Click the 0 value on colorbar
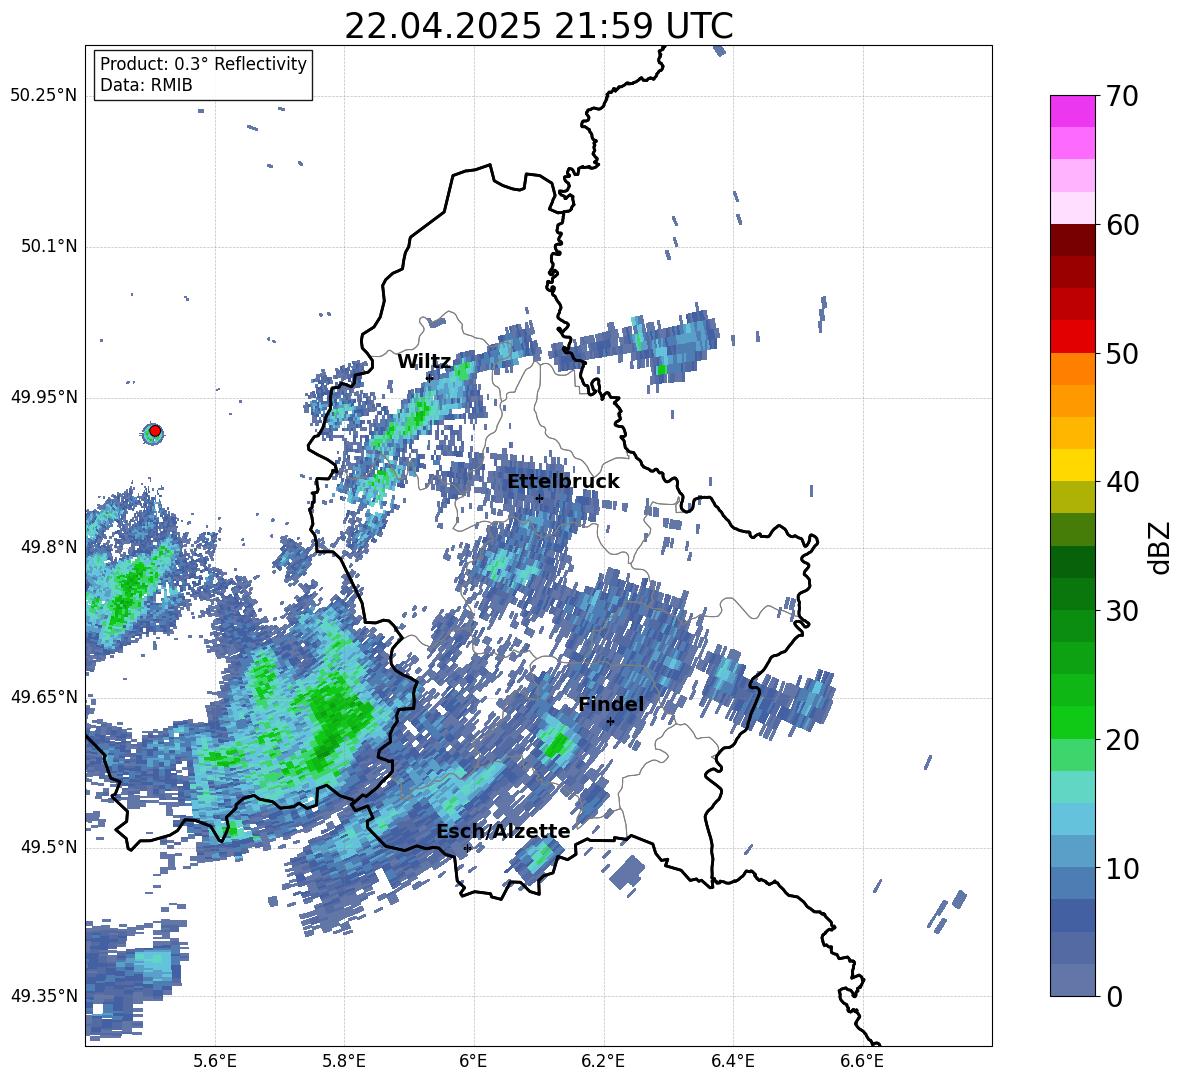Image resolution: width=1184 pixels, height=1081 pixels. click(x=1114, y=996)
